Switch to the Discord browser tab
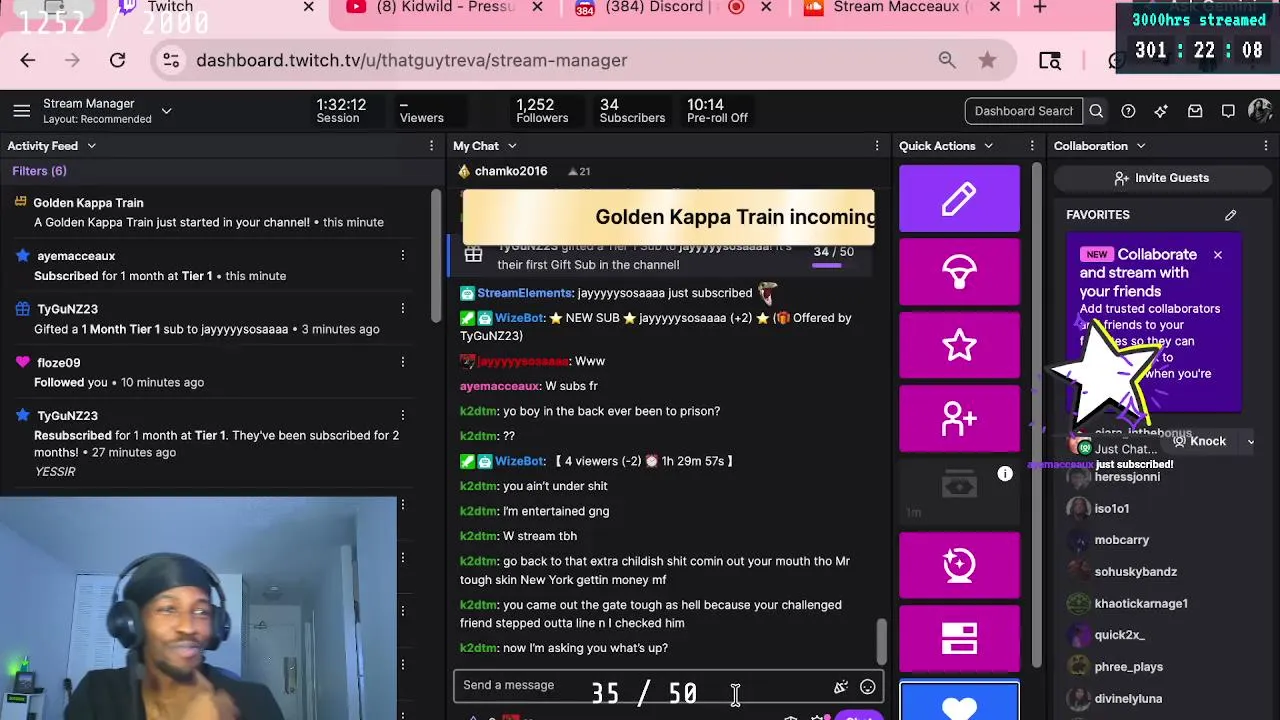1280x720 pixels. point(660,7)
